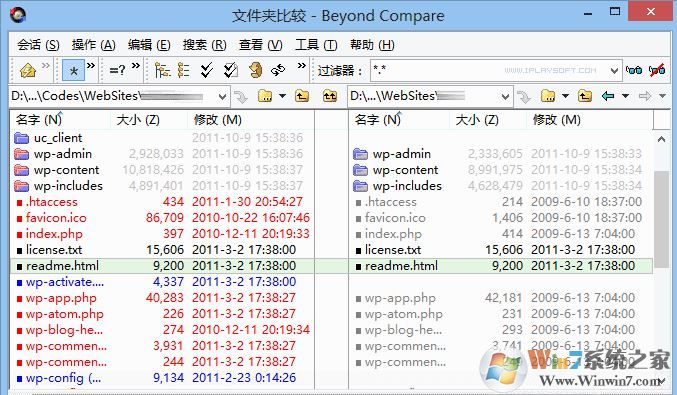This screenshot has height=395, width=677.
Task: Click the refresh/swap sides arrows icon
Action: pos(278,70)
